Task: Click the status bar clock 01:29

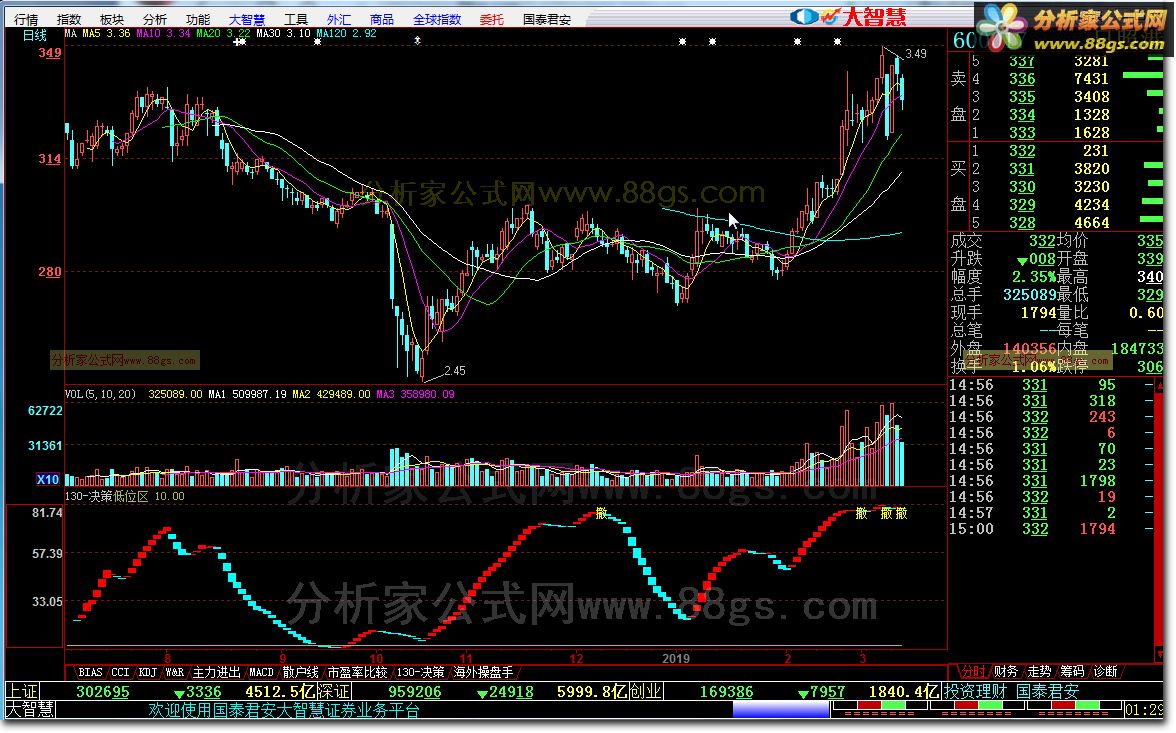Action: pos(1144,710)
